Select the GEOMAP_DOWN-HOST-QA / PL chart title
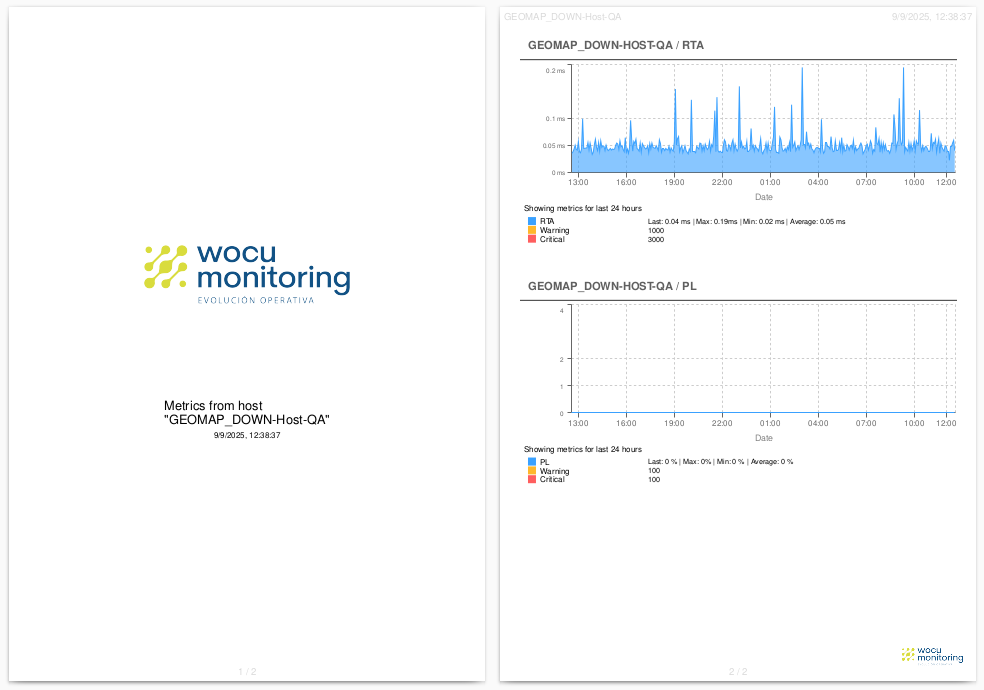 612,286
